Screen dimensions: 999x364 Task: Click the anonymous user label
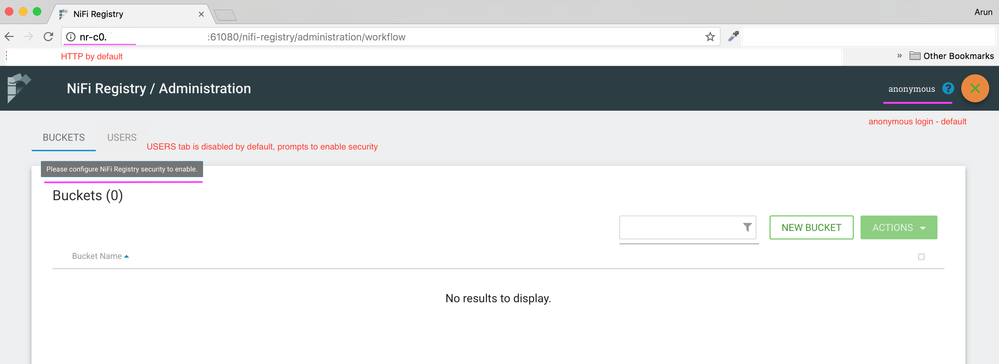pos(912,89)
